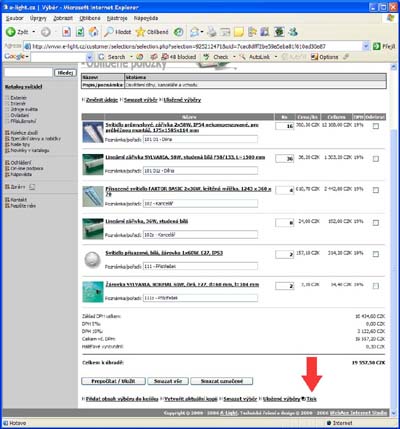
Task: Open the Zobrazit menu
Action: pos(63,18)
